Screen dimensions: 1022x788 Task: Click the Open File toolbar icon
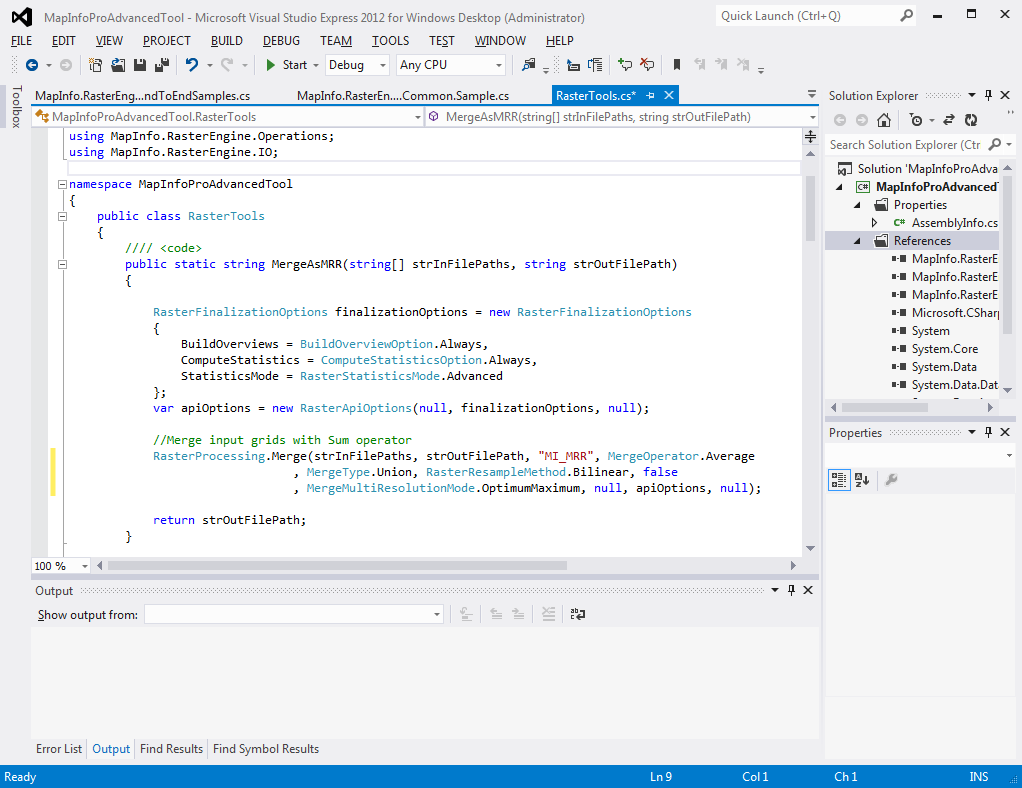tap(117, 65)
